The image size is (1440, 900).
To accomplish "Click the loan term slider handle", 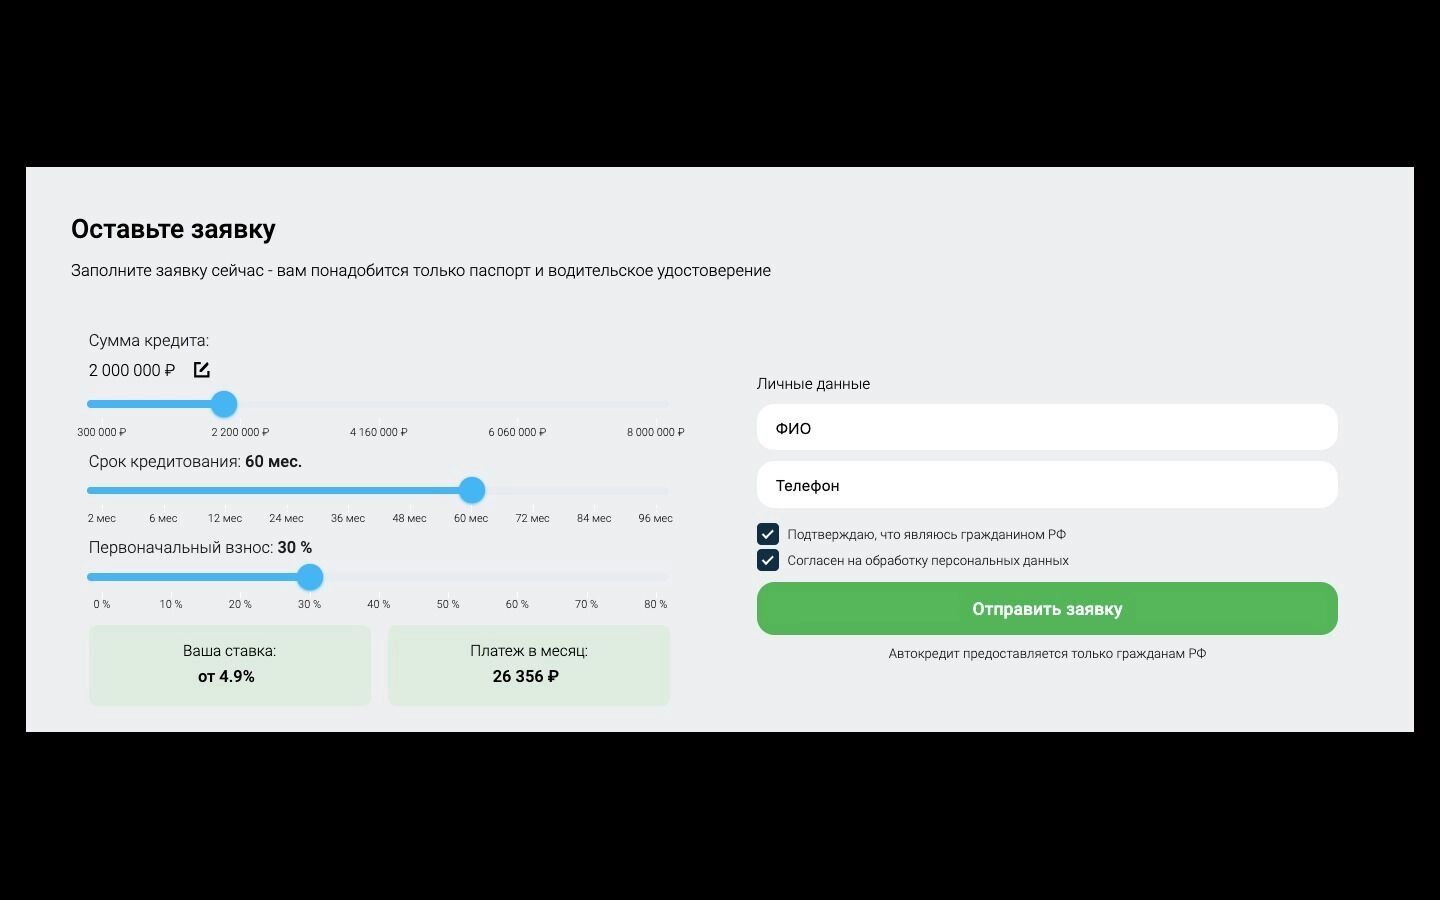I will [472, 490].
